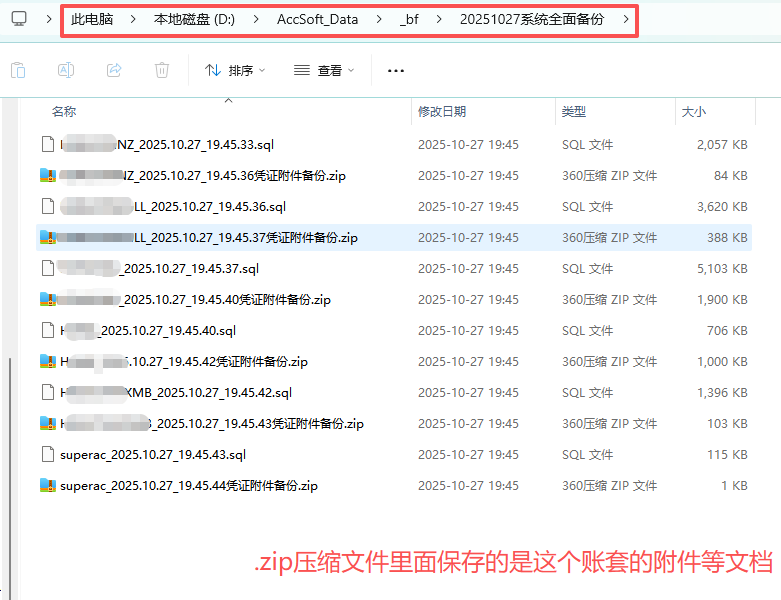The image size is (781, 600).
Task: Sort by the 名称 column header
Action: click(64, 112)
